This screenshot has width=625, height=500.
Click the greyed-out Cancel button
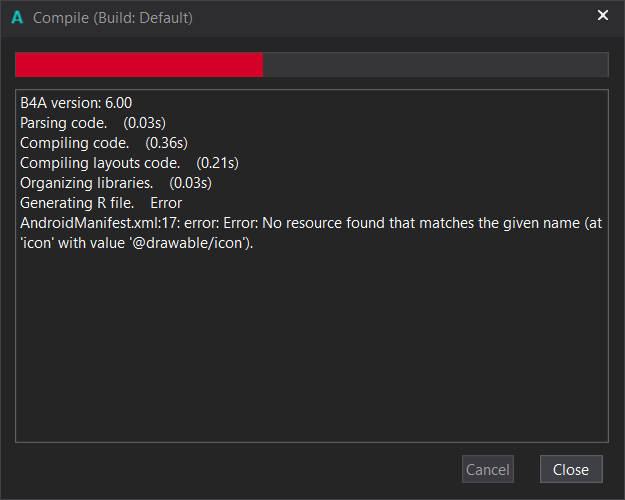click(488, 470)
